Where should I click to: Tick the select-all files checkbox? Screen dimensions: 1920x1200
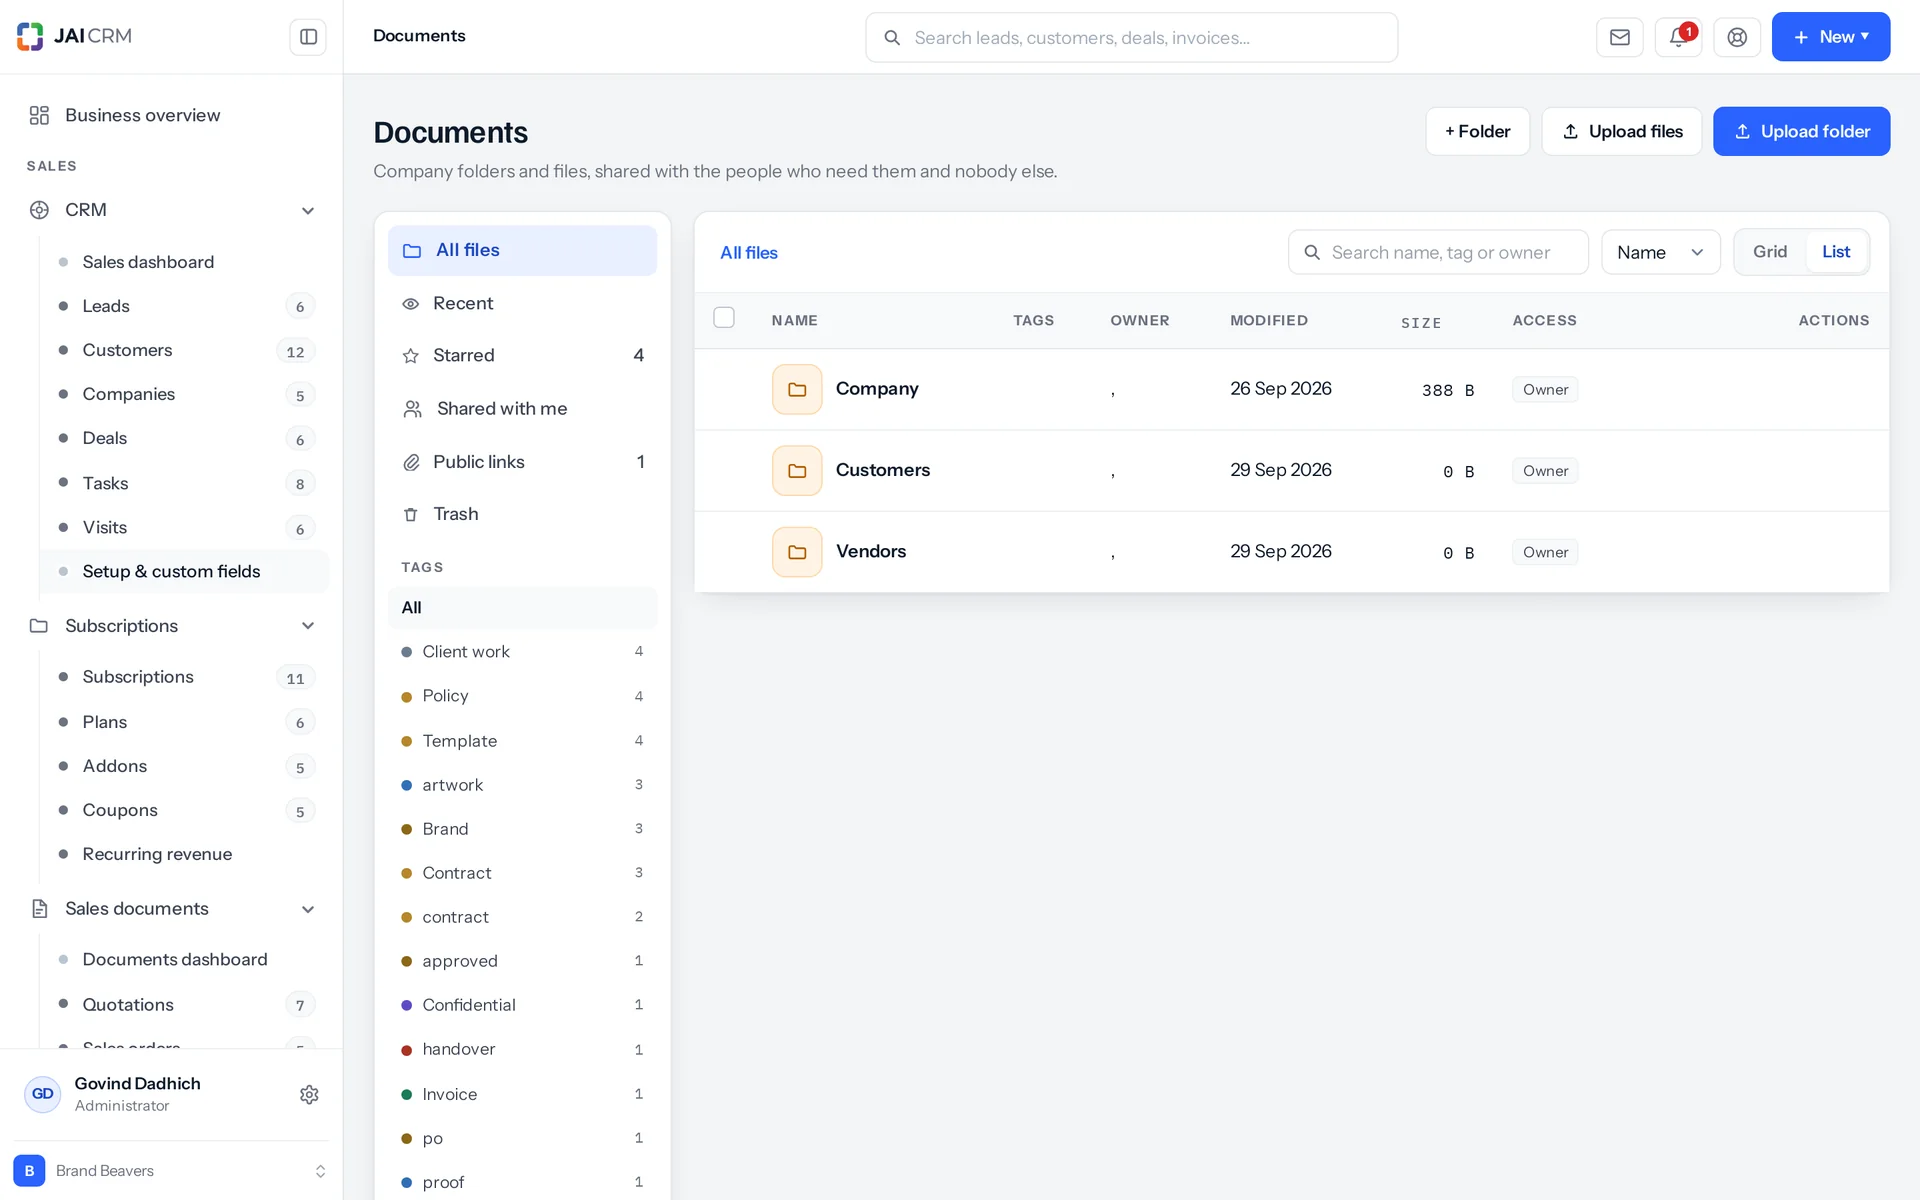[x=724, y=317]
